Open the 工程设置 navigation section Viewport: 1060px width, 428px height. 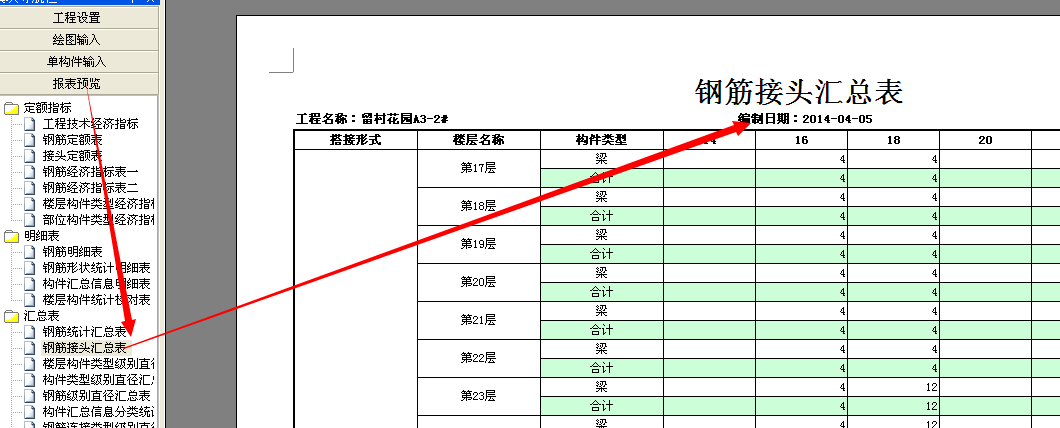(x=78, y=18)
